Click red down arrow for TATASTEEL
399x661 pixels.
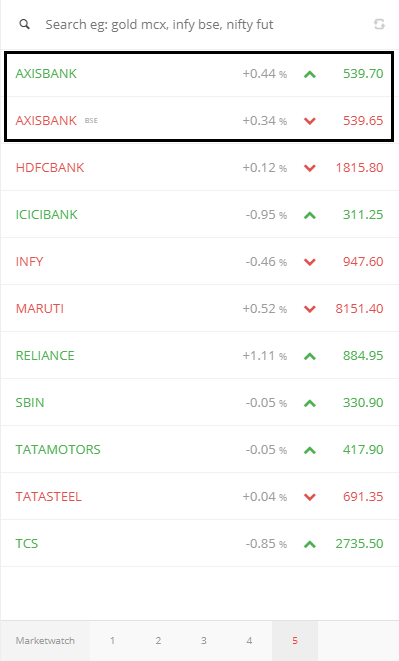click(x=310, y=497)
